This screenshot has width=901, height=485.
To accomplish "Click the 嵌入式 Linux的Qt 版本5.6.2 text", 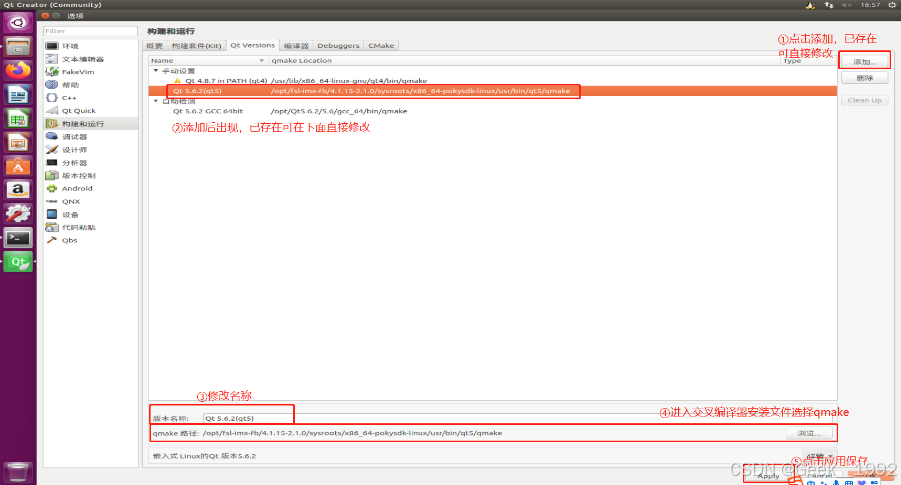I will tap(204, 456).
